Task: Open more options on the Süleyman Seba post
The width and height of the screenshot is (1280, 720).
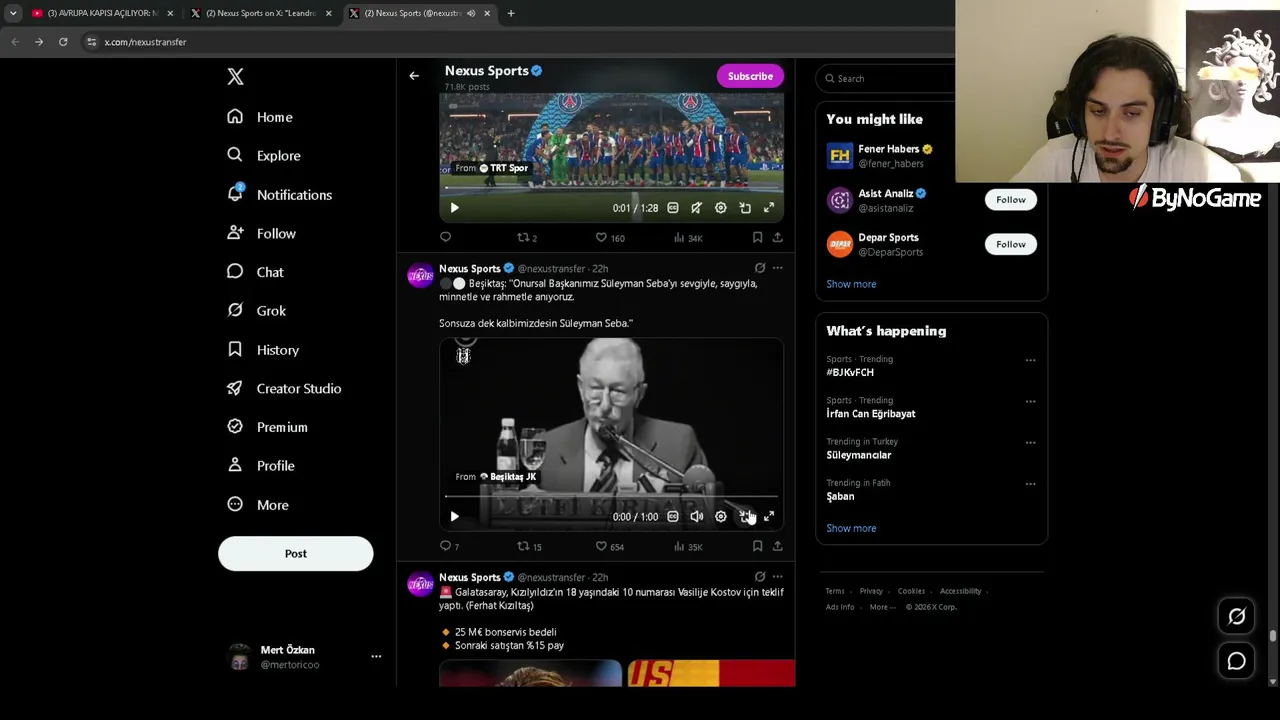Action: 777,268
